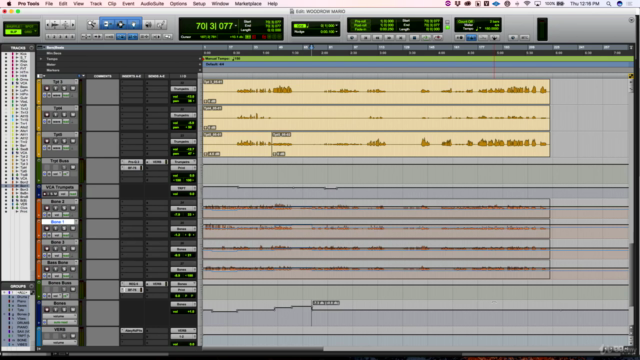640x360 pixels.
Task: Click Fast Forward in the transport
Action: click(389, 38)
